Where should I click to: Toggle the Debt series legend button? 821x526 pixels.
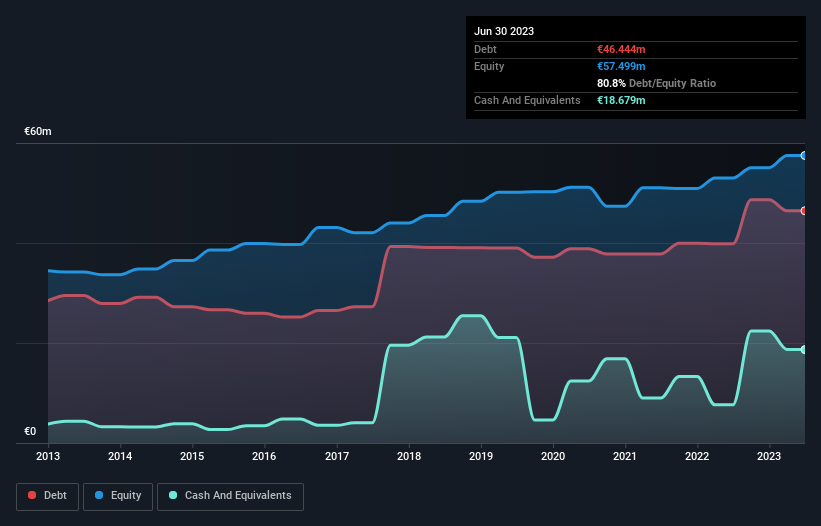tap(48, 496)
